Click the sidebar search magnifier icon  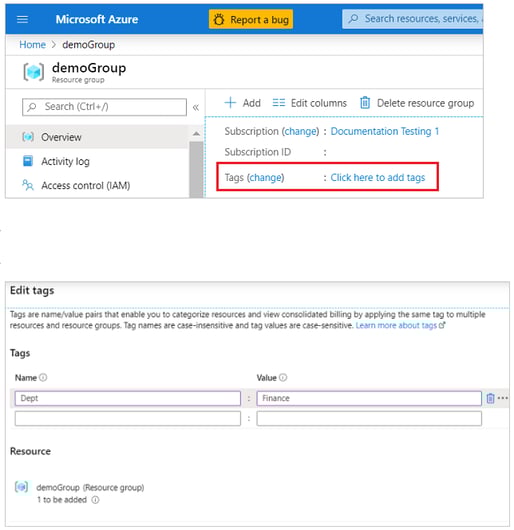coord(32,107)
